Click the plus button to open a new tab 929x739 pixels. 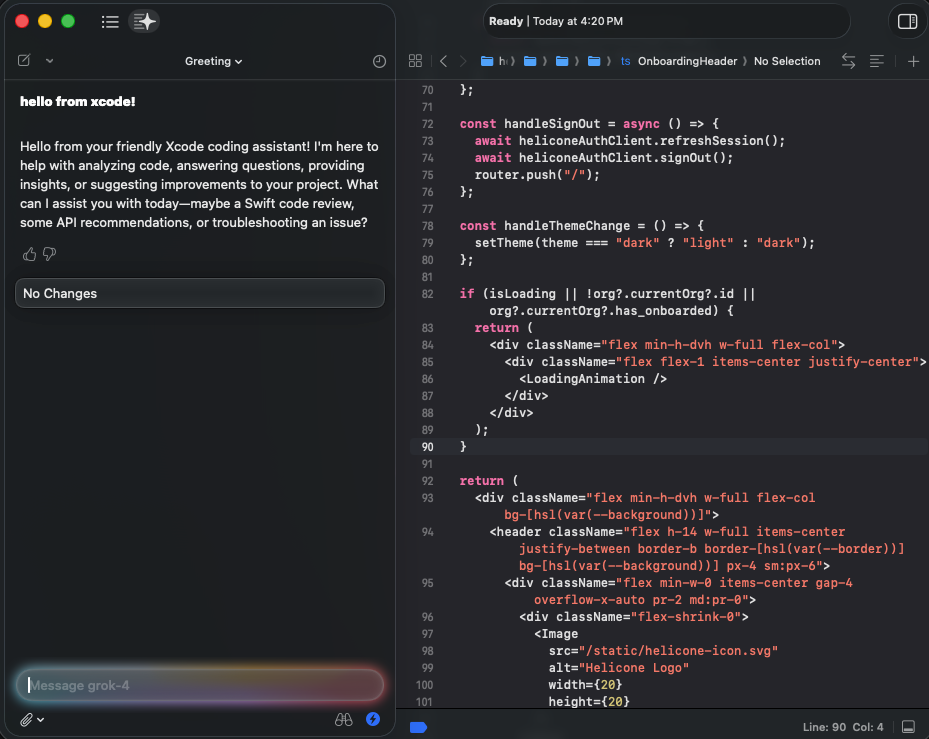pyautogui.click(x=912, y=61)
